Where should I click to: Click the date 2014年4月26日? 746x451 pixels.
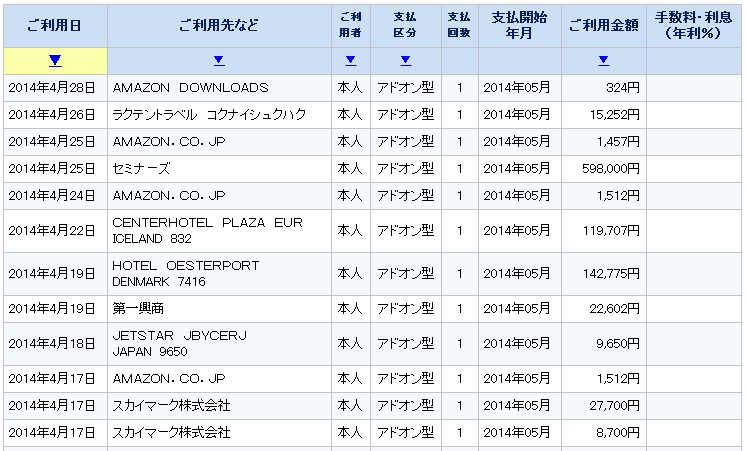[52, 115]
